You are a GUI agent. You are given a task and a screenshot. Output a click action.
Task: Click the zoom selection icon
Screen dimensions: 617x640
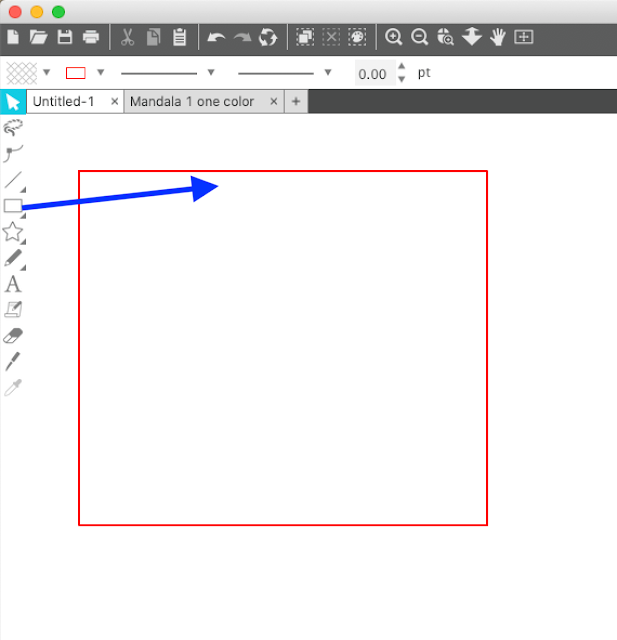[x=445, y=37]
